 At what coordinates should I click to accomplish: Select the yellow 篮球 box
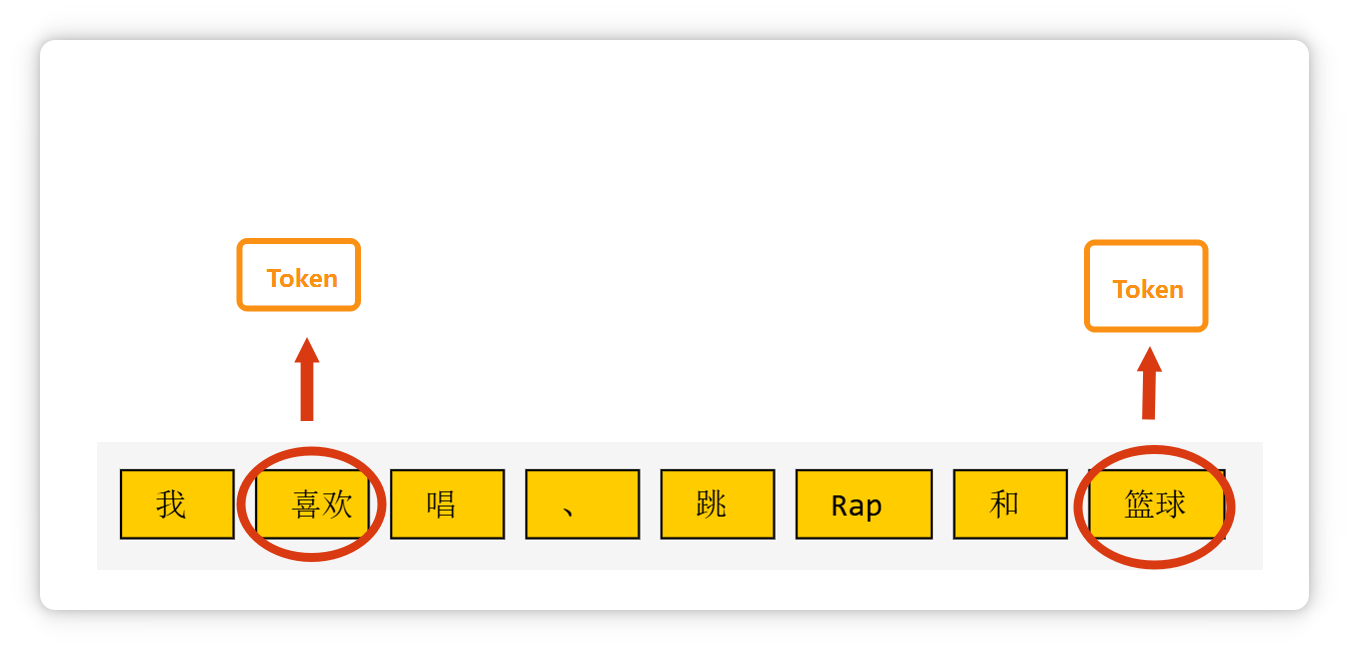point(1156,504)
